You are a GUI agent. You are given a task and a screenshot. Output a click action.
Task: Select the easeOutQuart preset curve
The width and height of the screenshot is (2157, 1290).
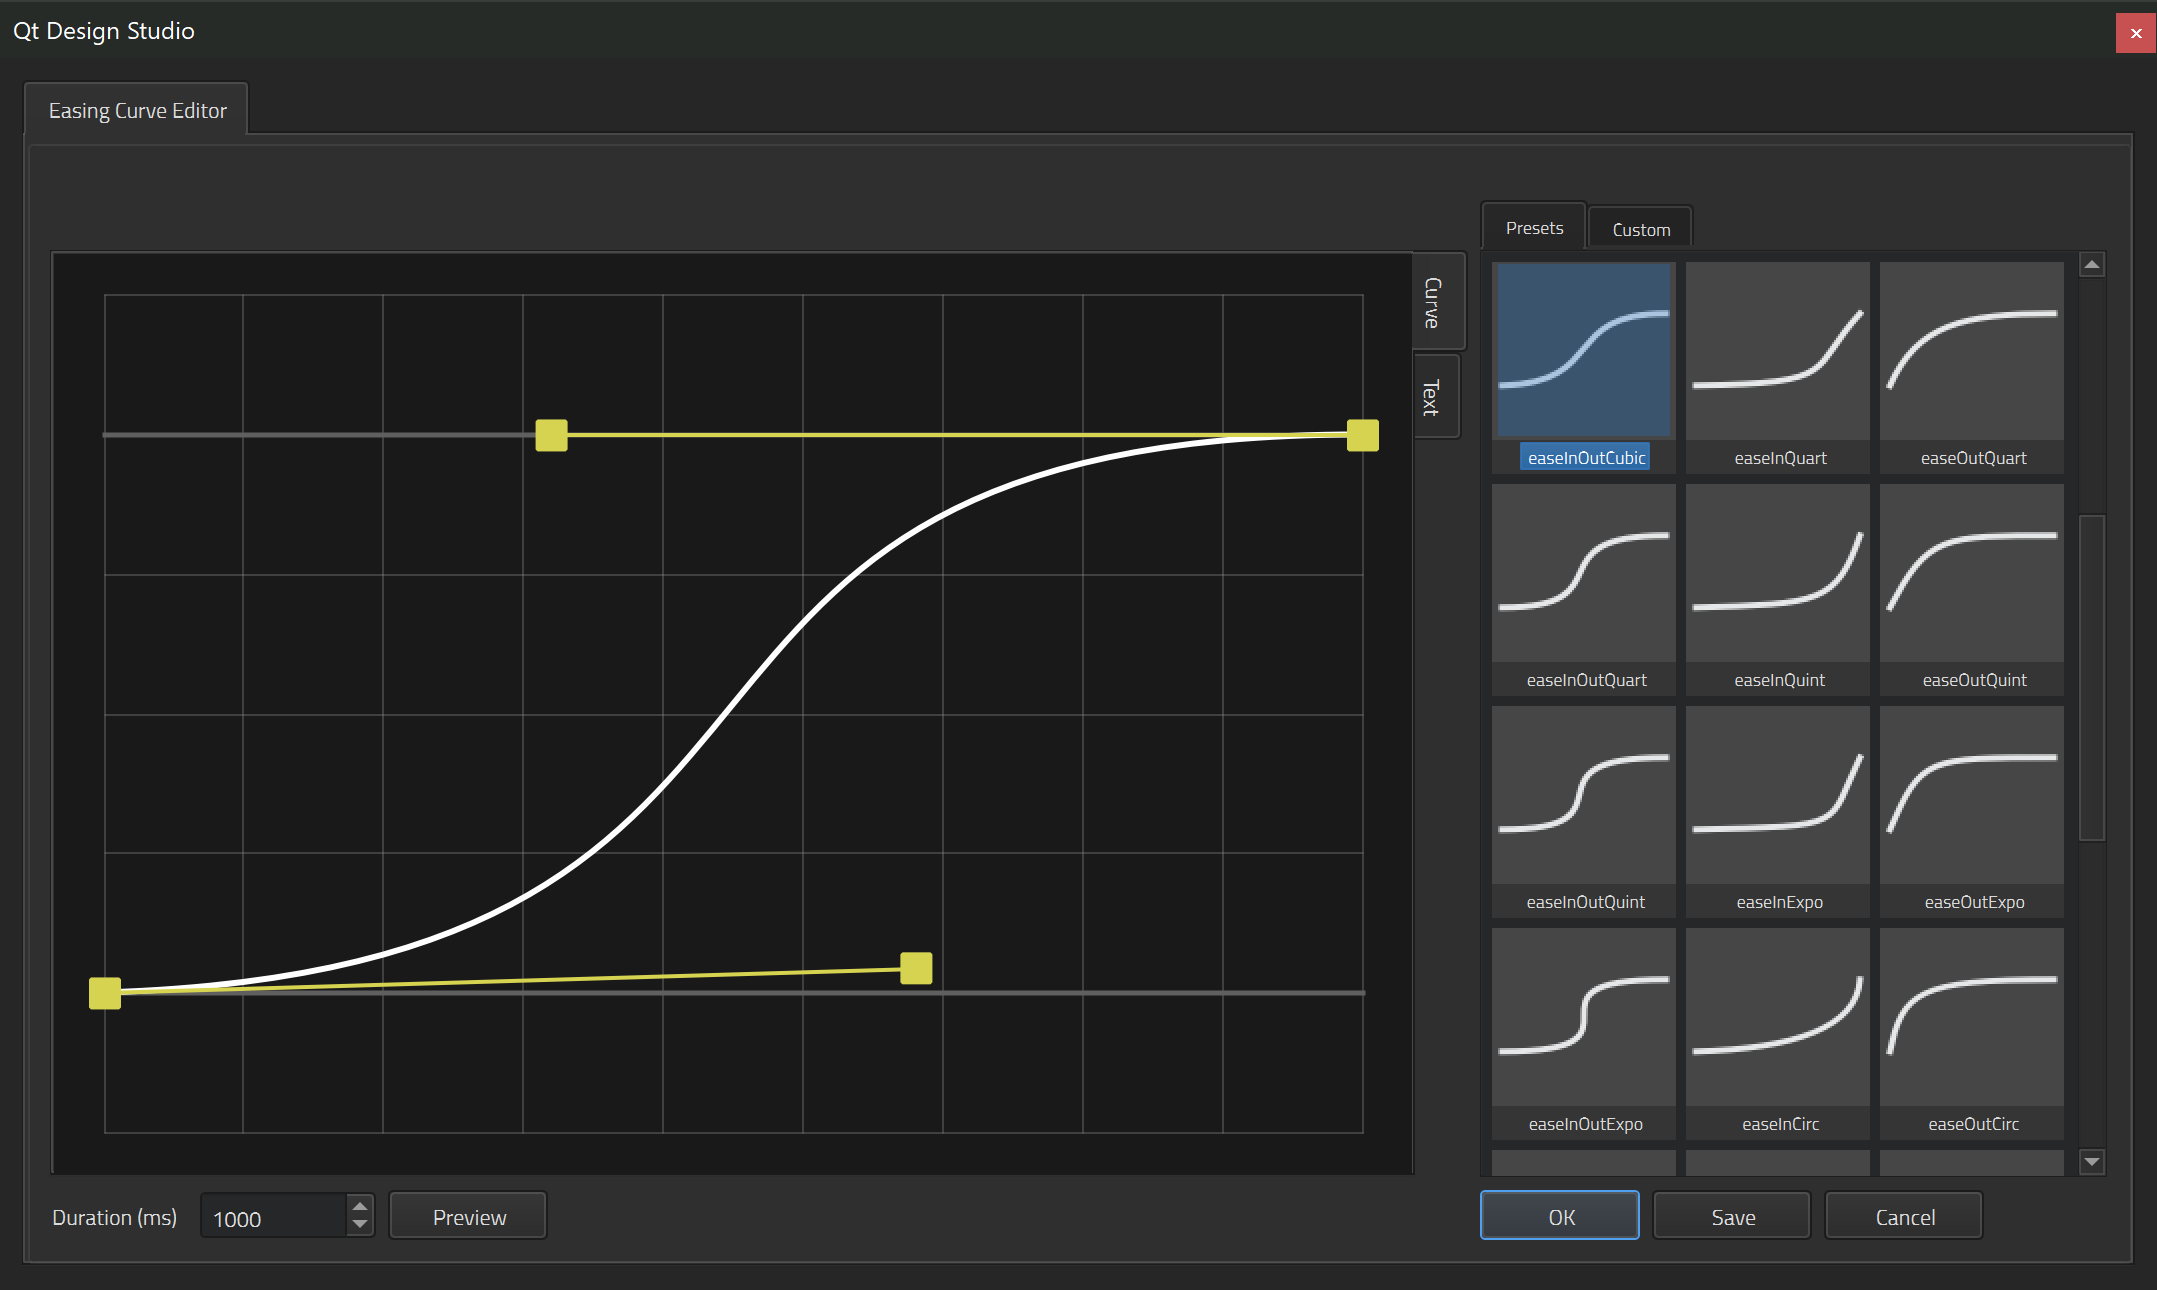(1971, 352)
